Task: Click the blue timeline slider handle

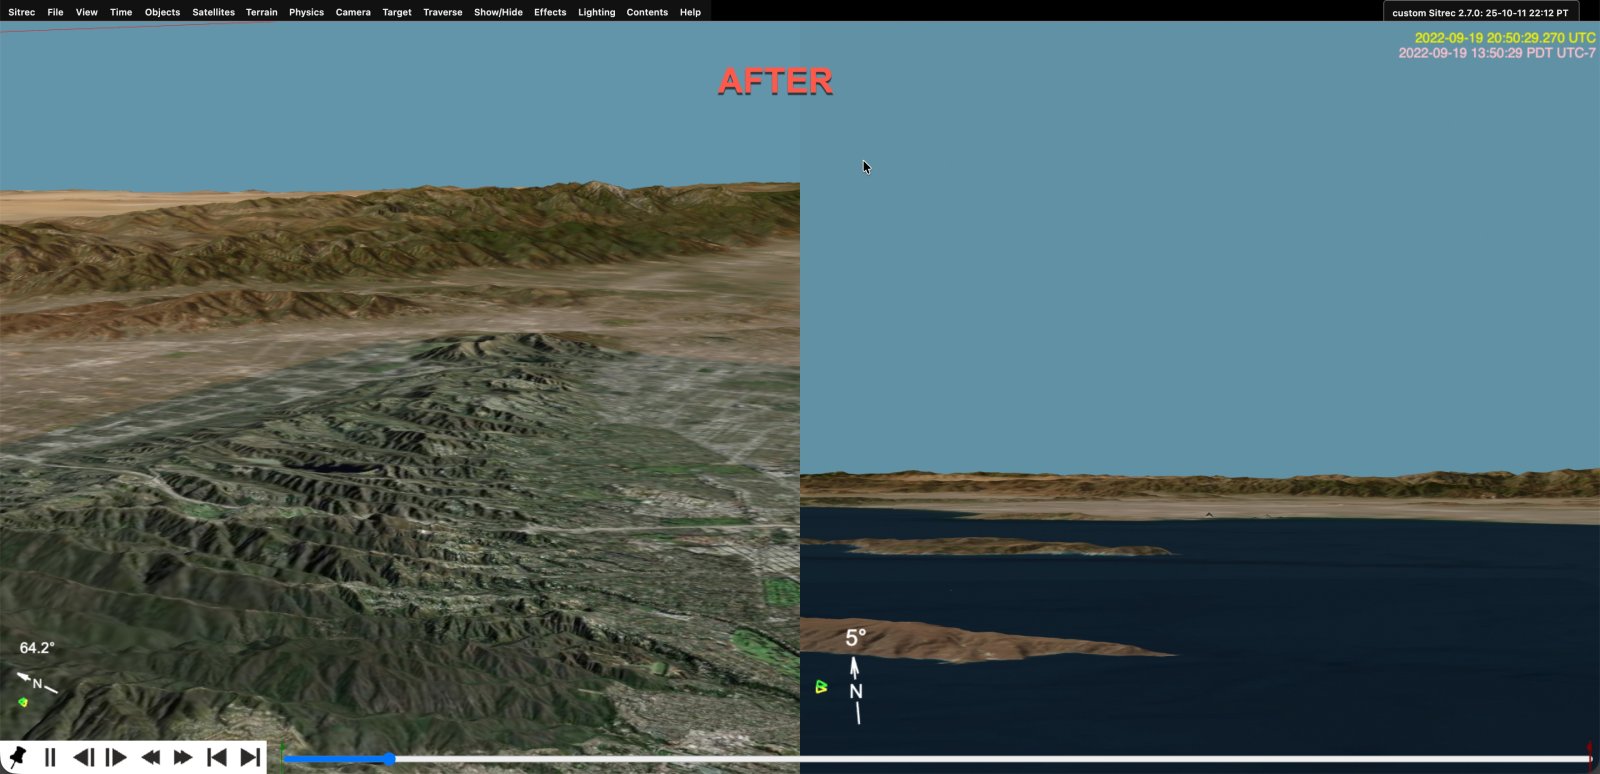Action: pyautogui.click(x=389, y=759)
